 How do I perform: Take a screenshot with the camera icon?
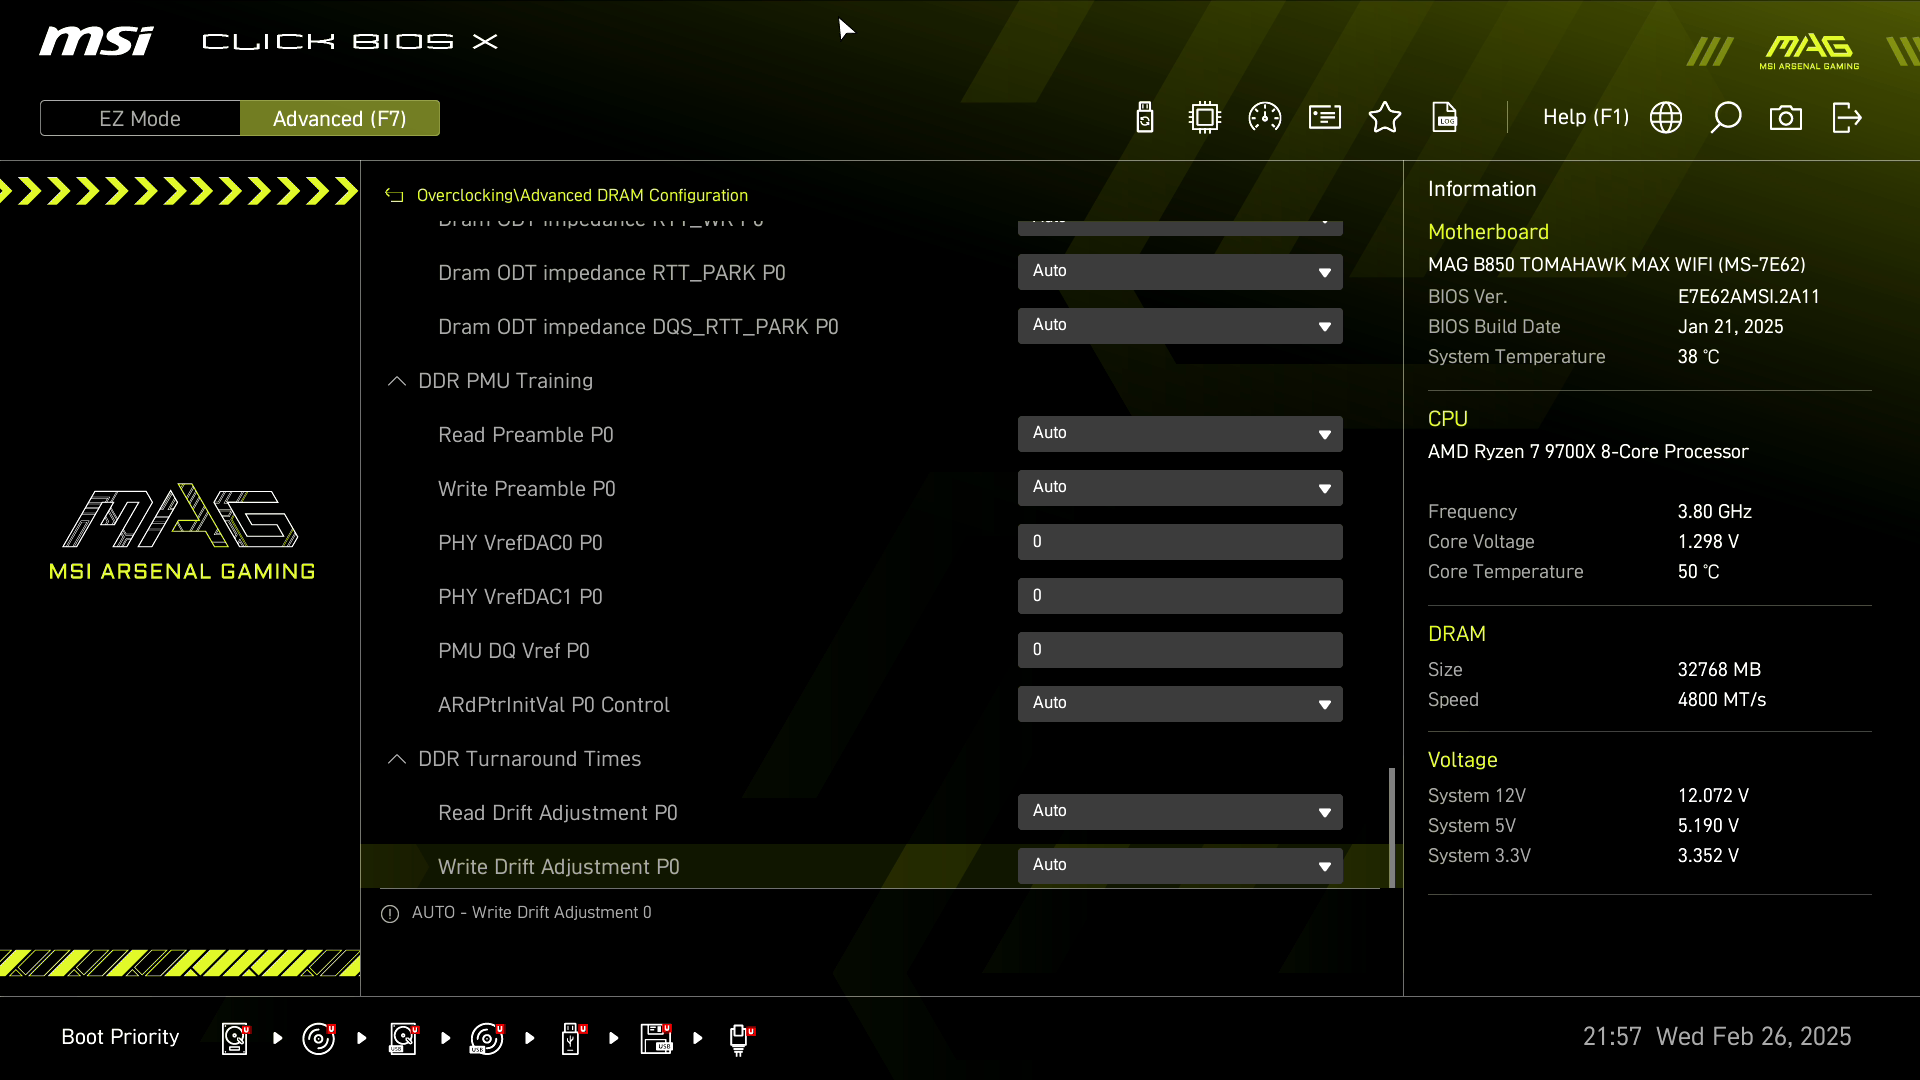pos(1786,118)
